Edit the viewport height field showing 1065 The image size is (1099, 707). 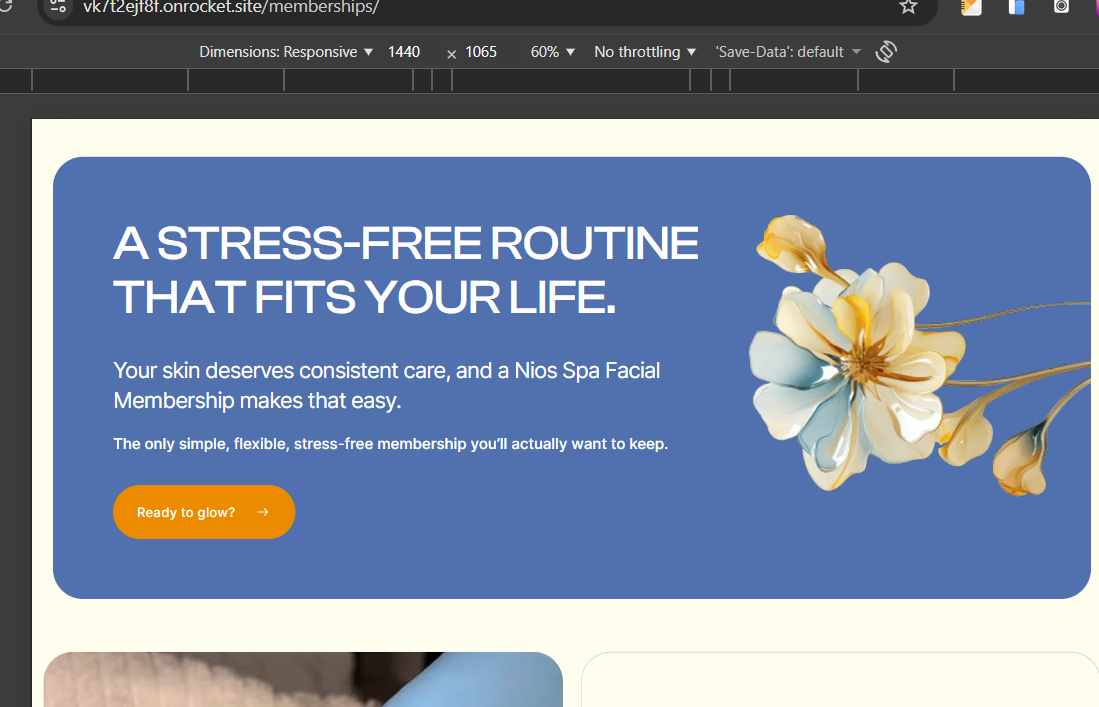(x=482, y=52)
